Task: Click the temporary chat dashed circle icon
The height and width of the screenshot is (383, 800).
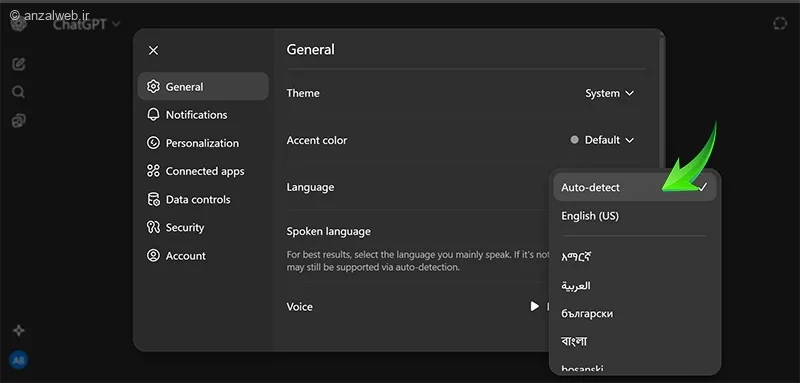Action: [x=780, y=23]
